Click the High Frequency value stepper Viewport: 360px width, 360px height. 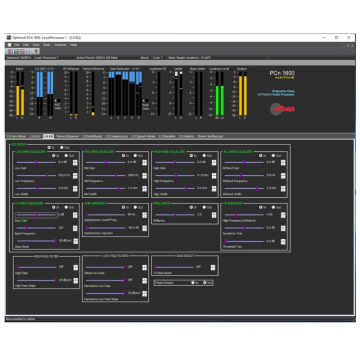click(214, 176)
